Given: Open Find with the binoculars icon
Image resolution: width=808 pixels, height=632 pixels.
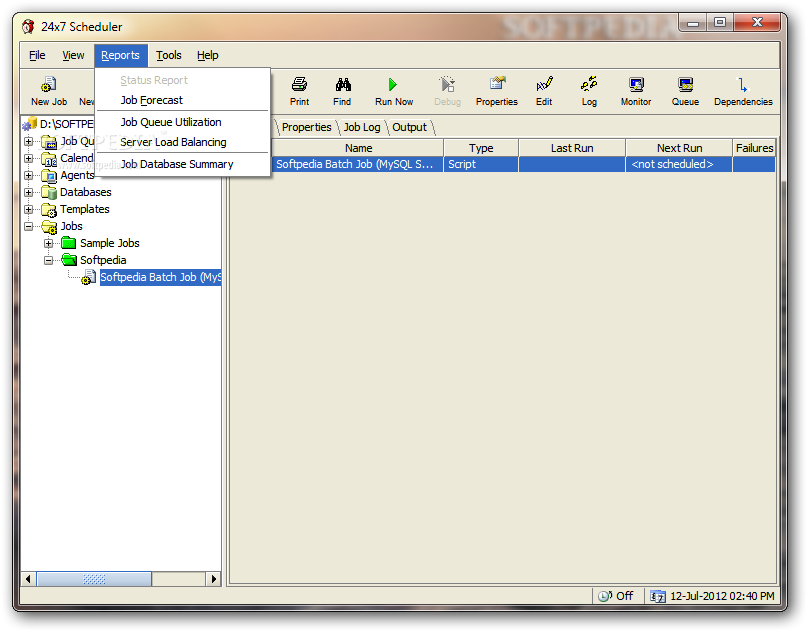Looking at the screenshot, I should click(x=343, y=84).
